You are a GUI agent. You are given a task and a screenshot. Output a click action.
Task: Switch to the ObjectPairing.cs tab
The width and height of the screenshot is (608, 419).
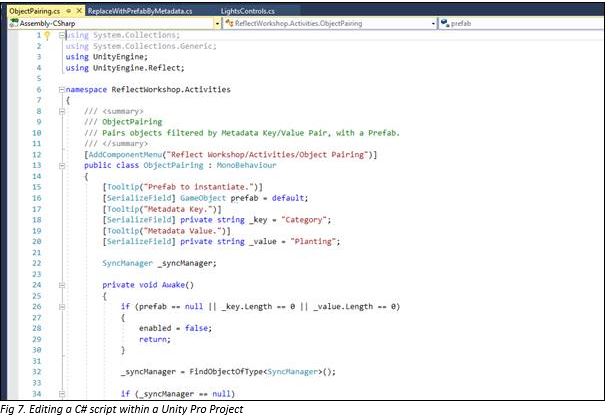35,11
